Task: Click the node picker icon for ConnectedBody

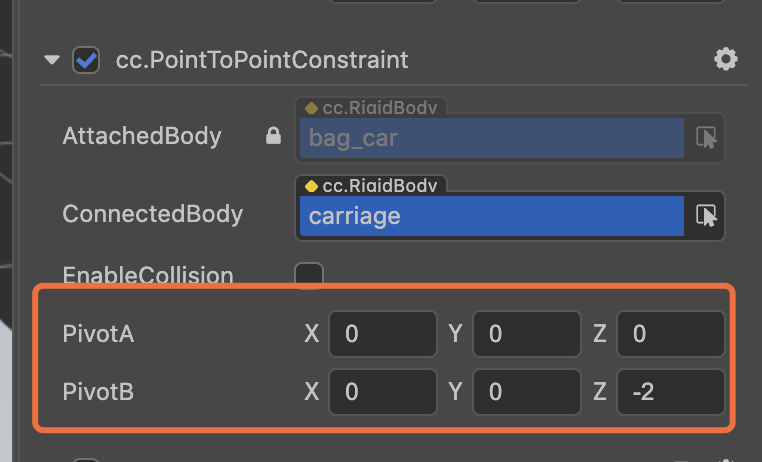Action: tap(707, 215)
